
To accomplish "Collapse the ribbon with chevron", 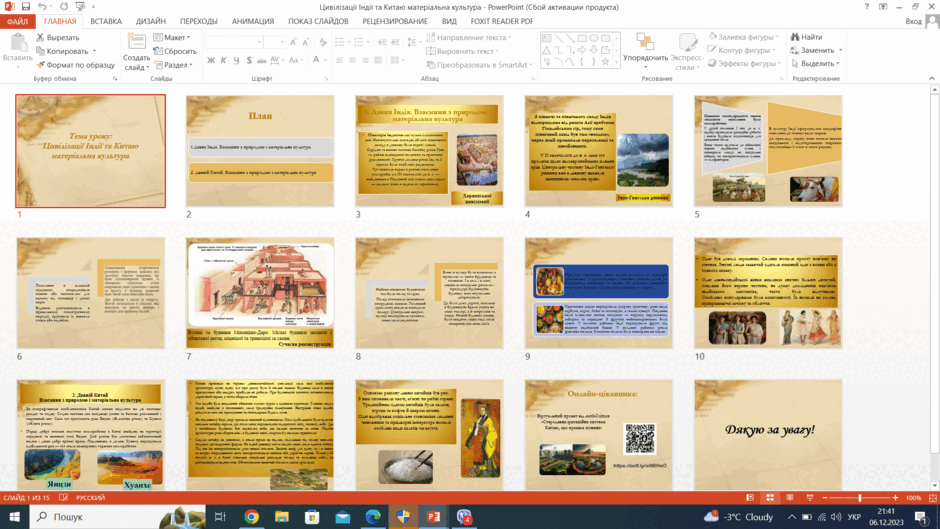I will [x=932, y=79].
